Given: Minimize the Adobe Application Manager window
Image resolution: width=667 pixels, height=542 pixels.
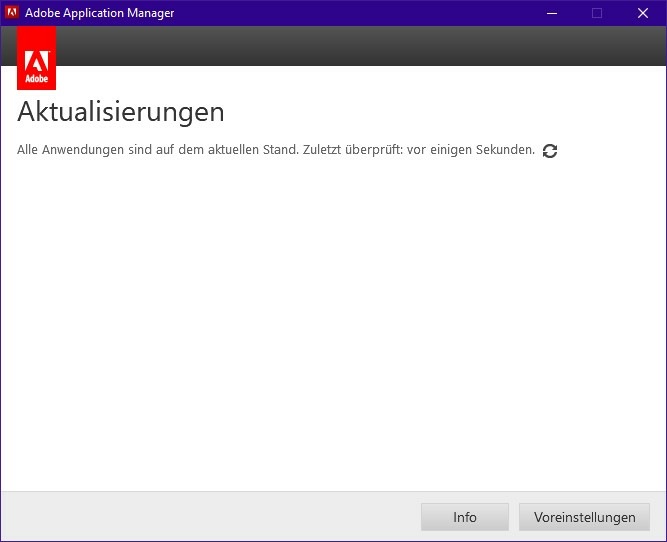Looking at the screenshot, I should 551,13.
